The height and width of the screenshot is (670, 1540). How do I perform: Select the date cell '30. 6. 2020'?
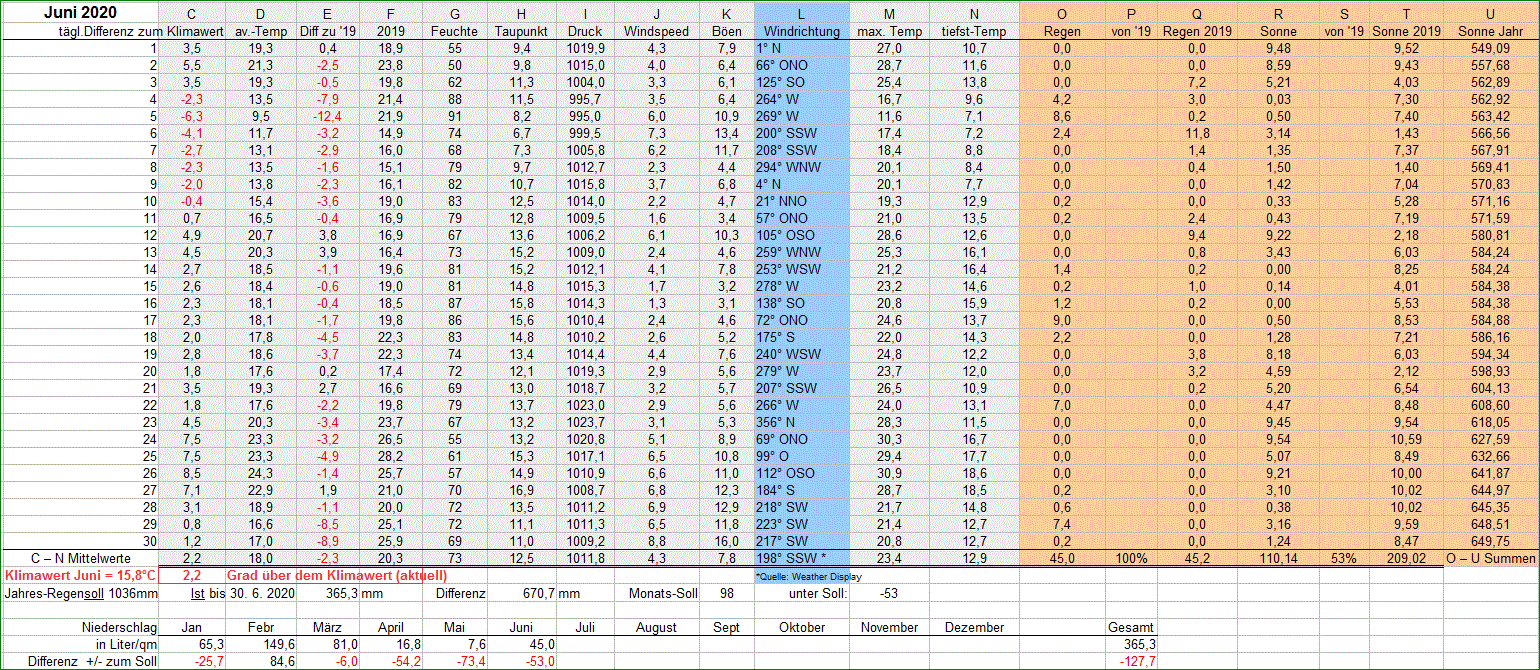coord(263,593)
